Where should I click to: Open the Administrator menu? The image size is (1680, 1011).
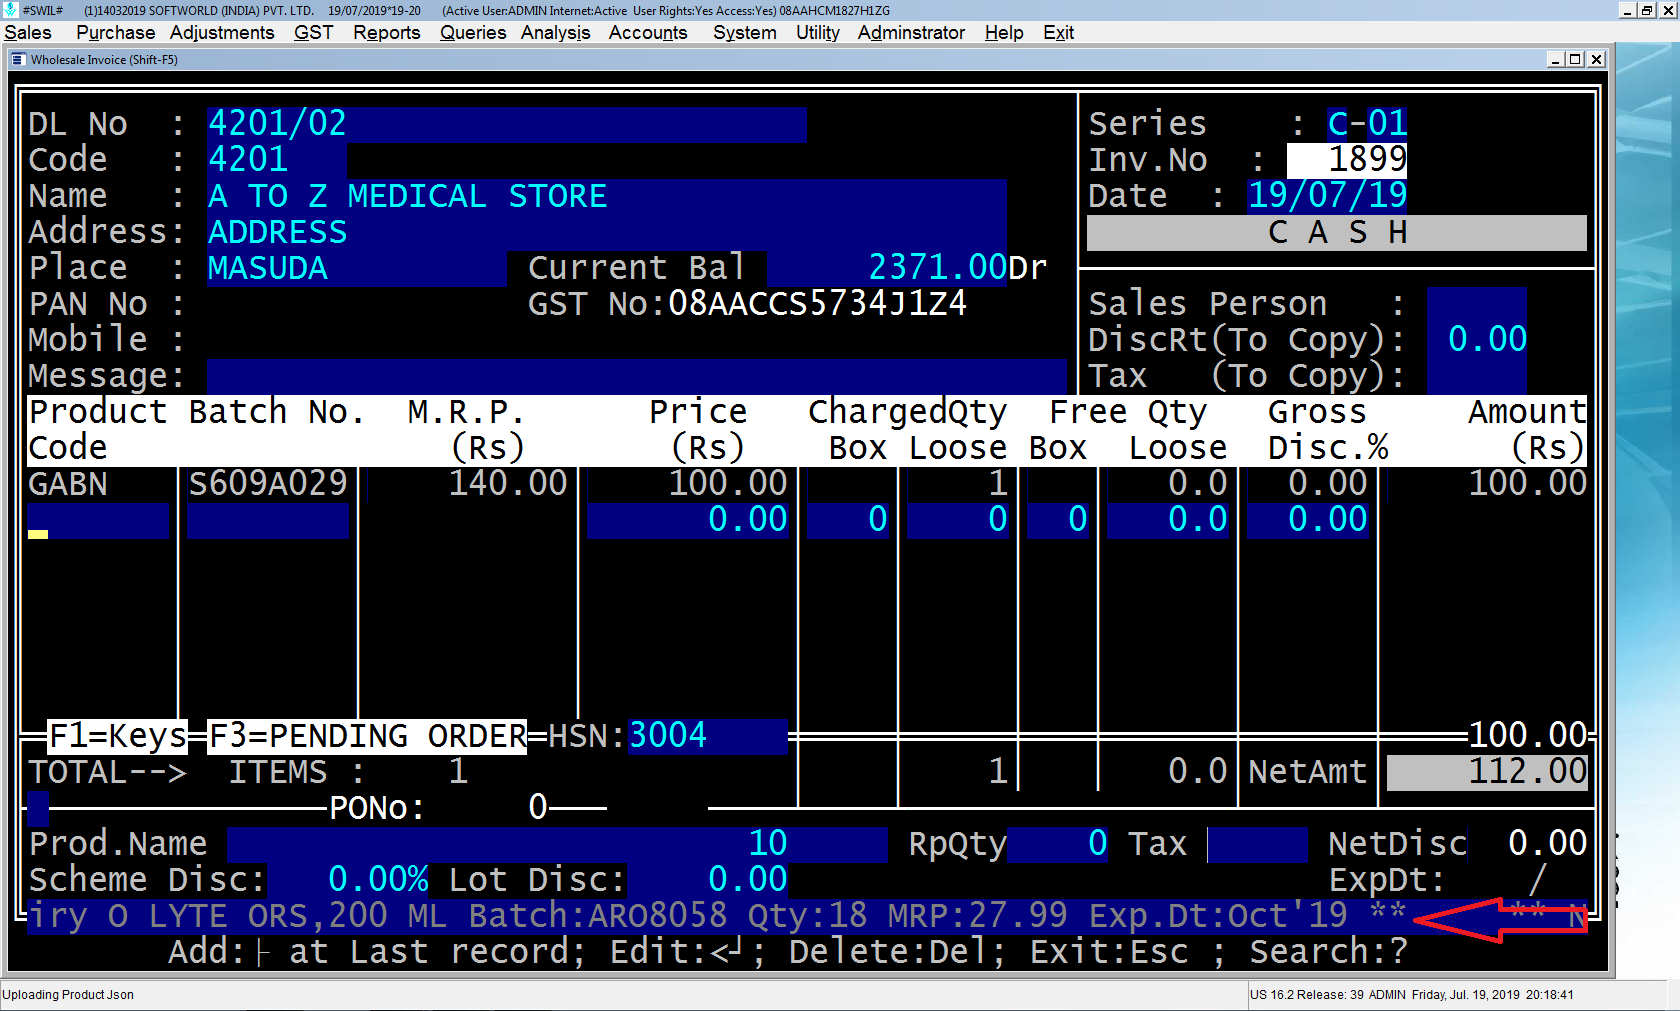[x=911, y=33]
